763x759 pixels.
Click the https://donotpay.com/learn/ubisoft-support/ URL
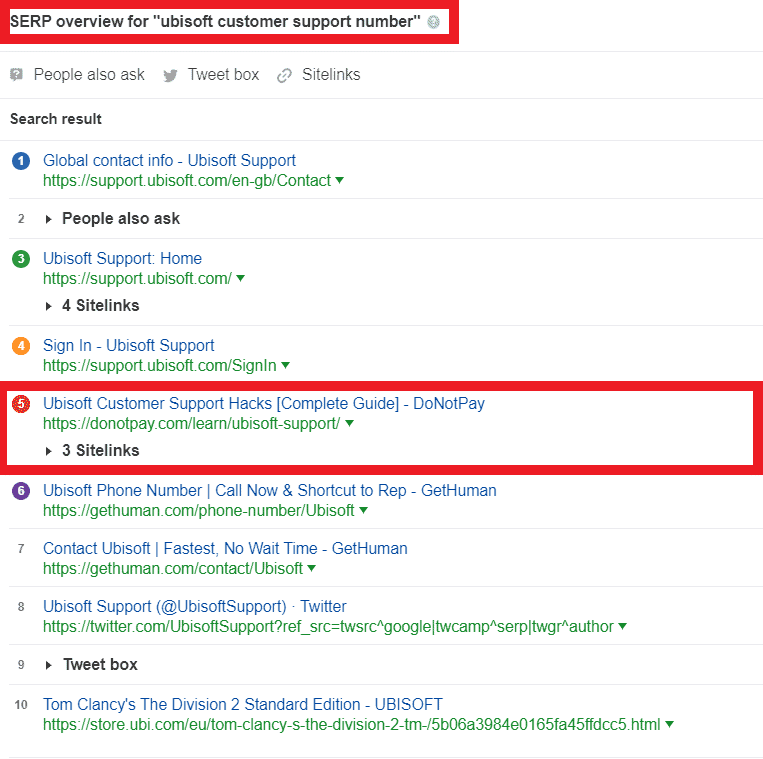pos(192,423)
